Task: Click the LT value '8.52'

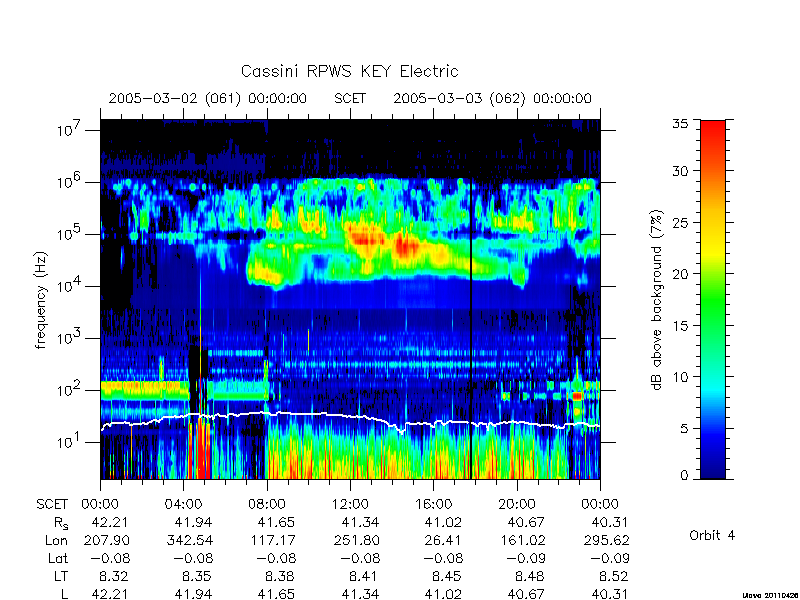Action: tap(613, 577)
